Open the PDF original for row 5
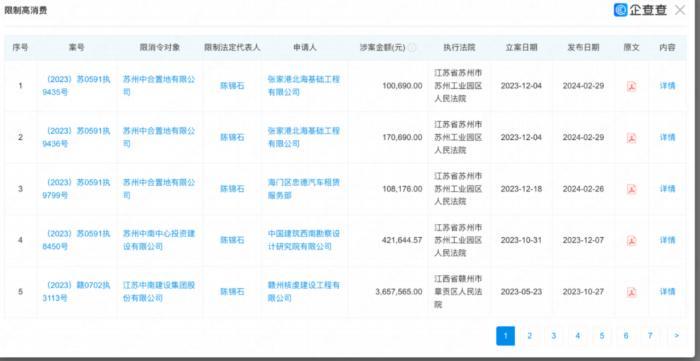This screenshot has height=361, width=700. (631, 292)
